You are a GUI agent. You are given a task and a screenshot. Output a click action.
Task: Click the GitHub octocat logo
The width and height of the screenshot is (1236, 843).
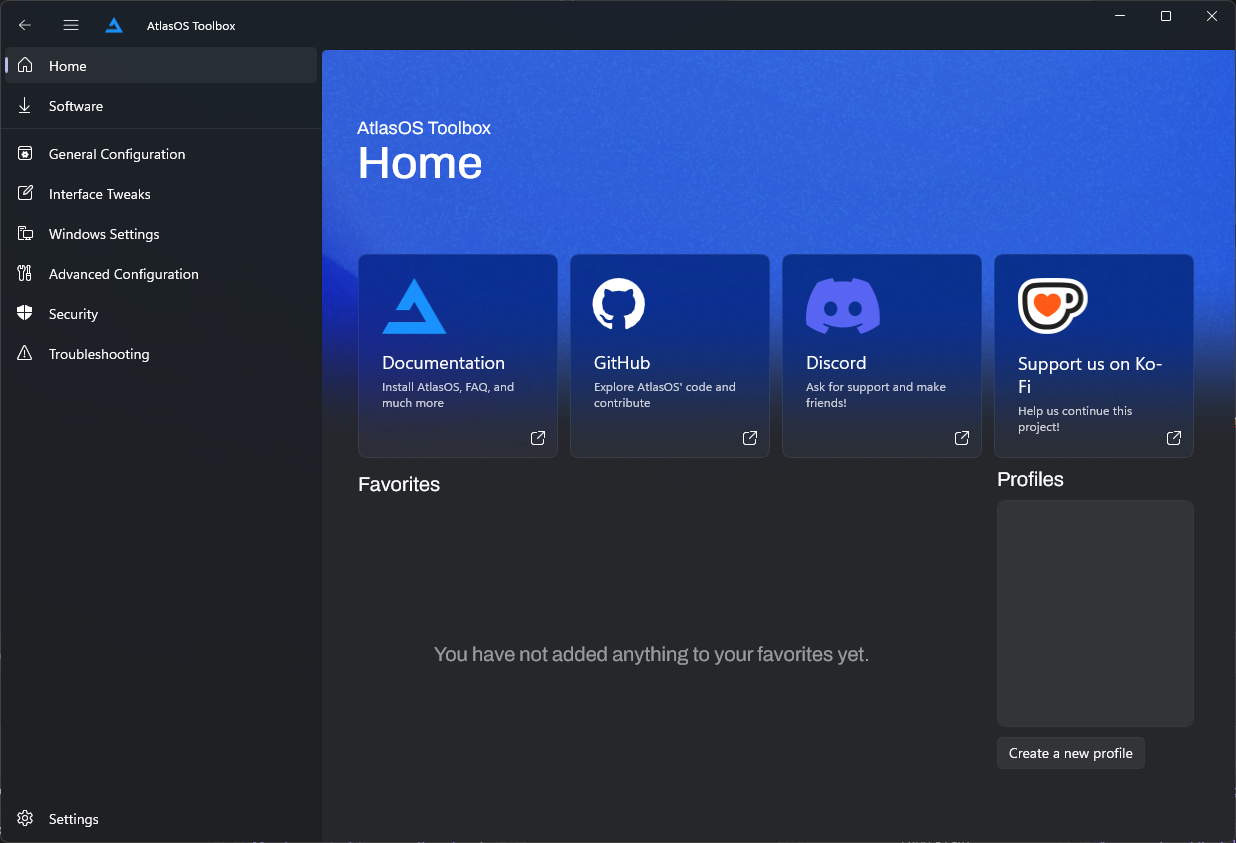(619, 304)
